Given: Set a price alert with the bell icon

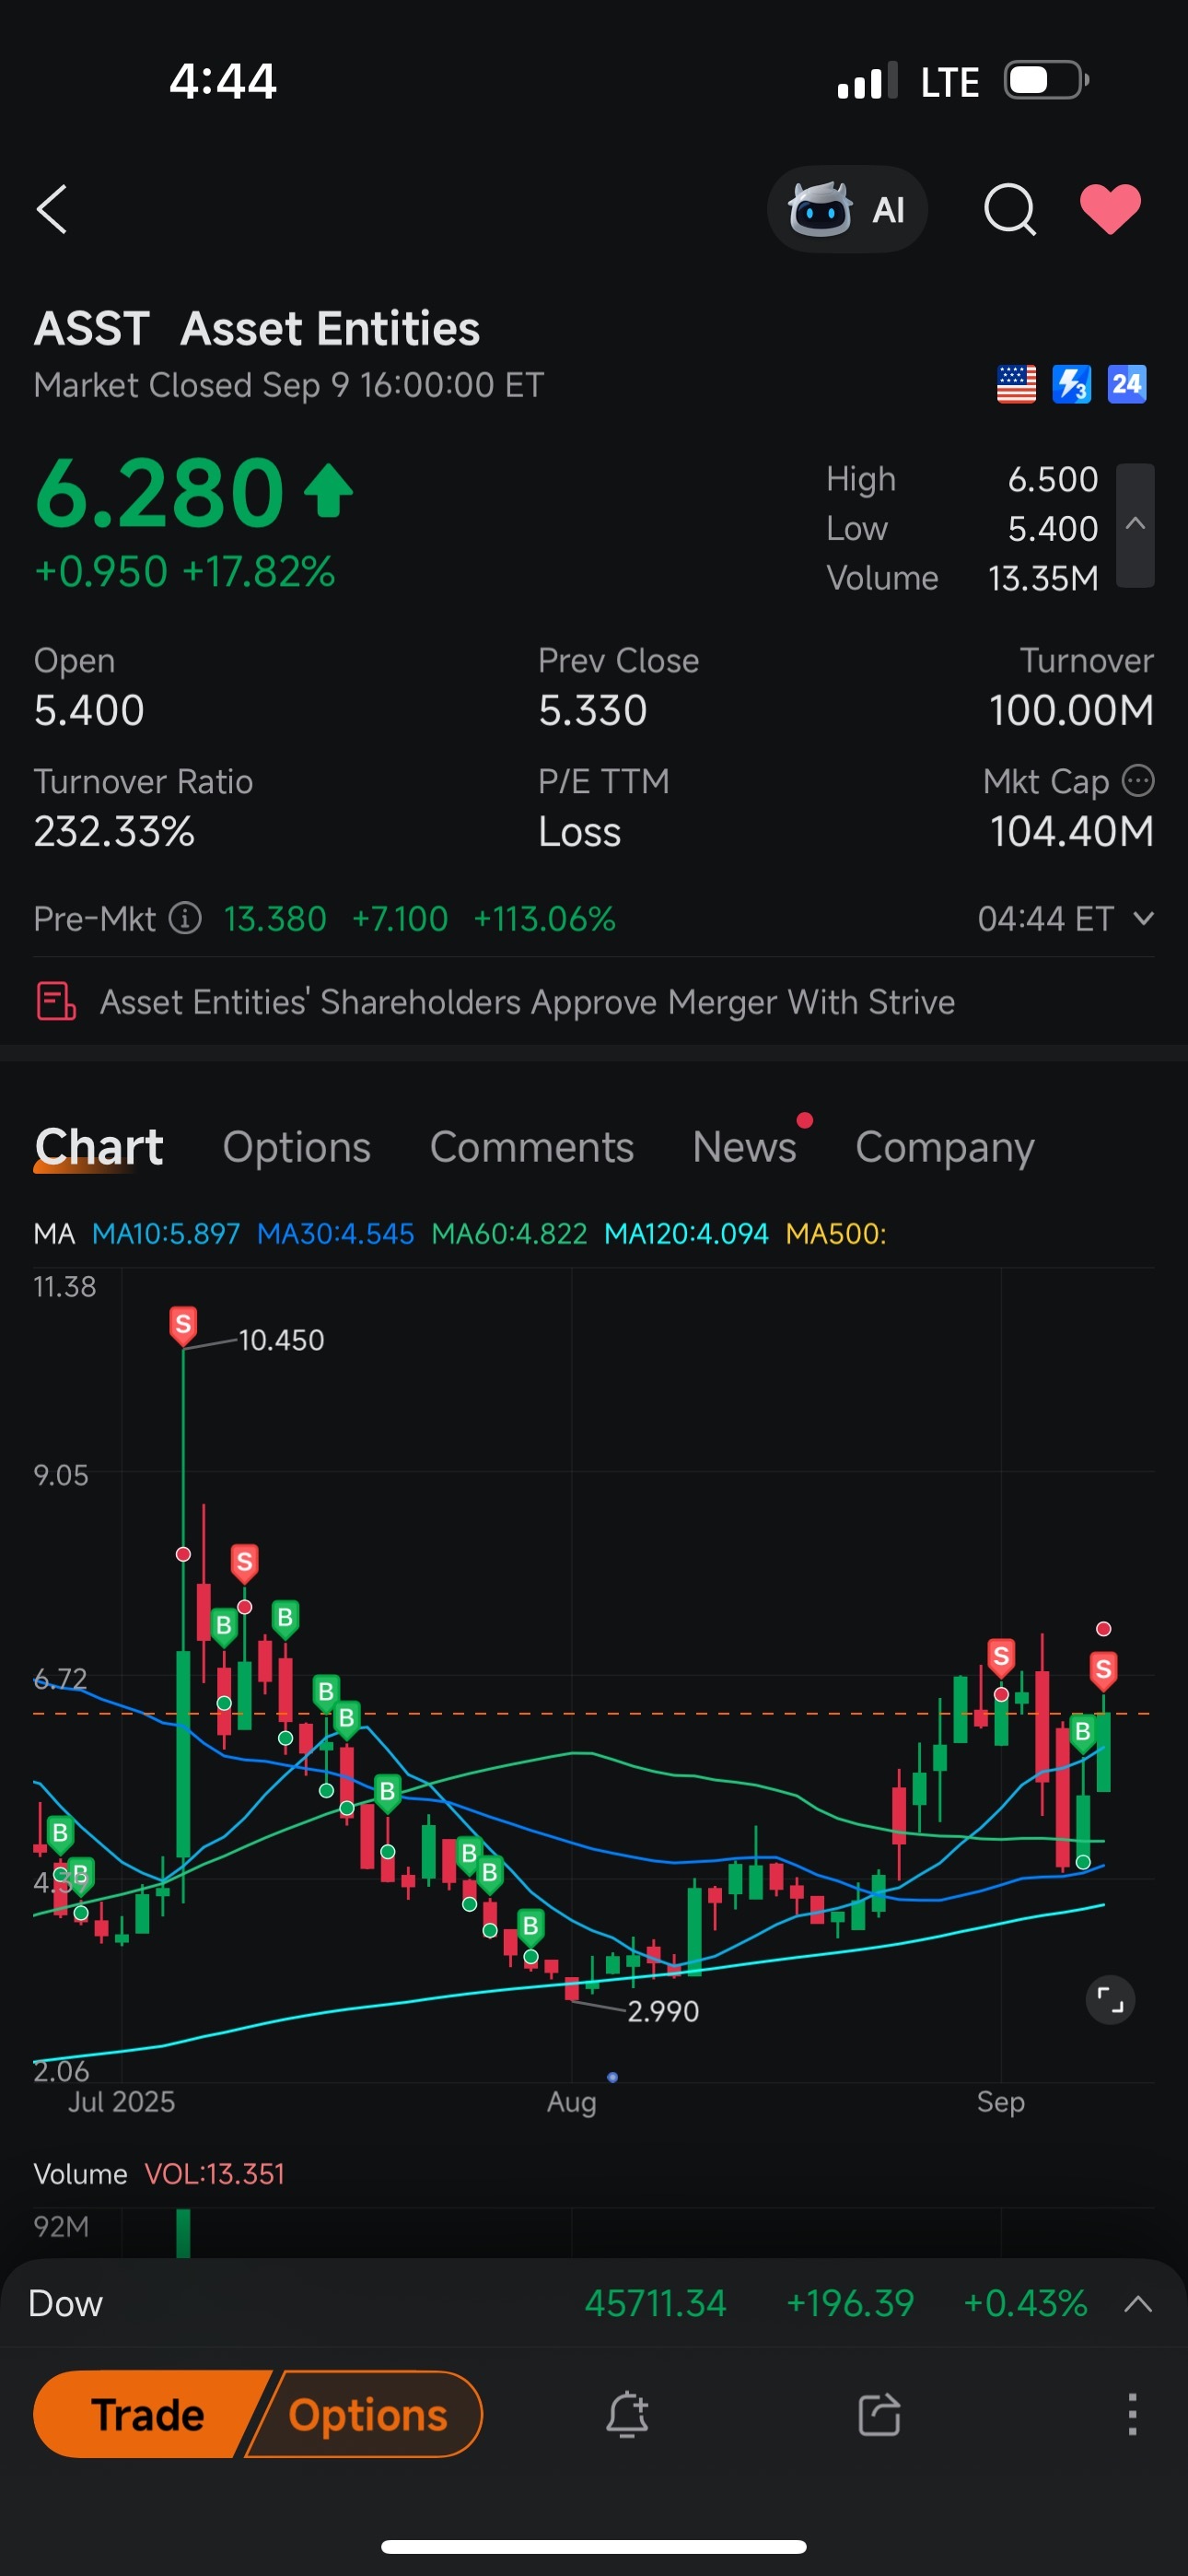Looking at the screenshot, I should click(x=627, y=2414).
